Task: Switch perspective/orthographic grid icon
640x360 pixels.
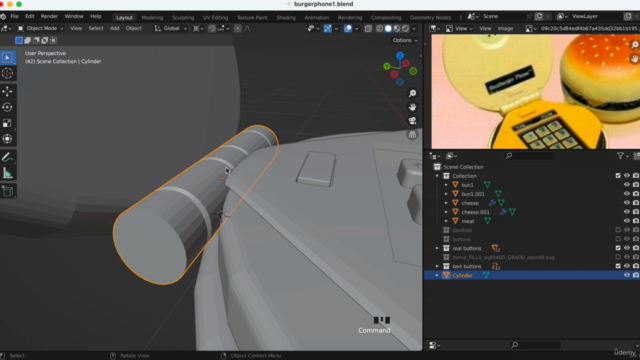Action: 412,135
